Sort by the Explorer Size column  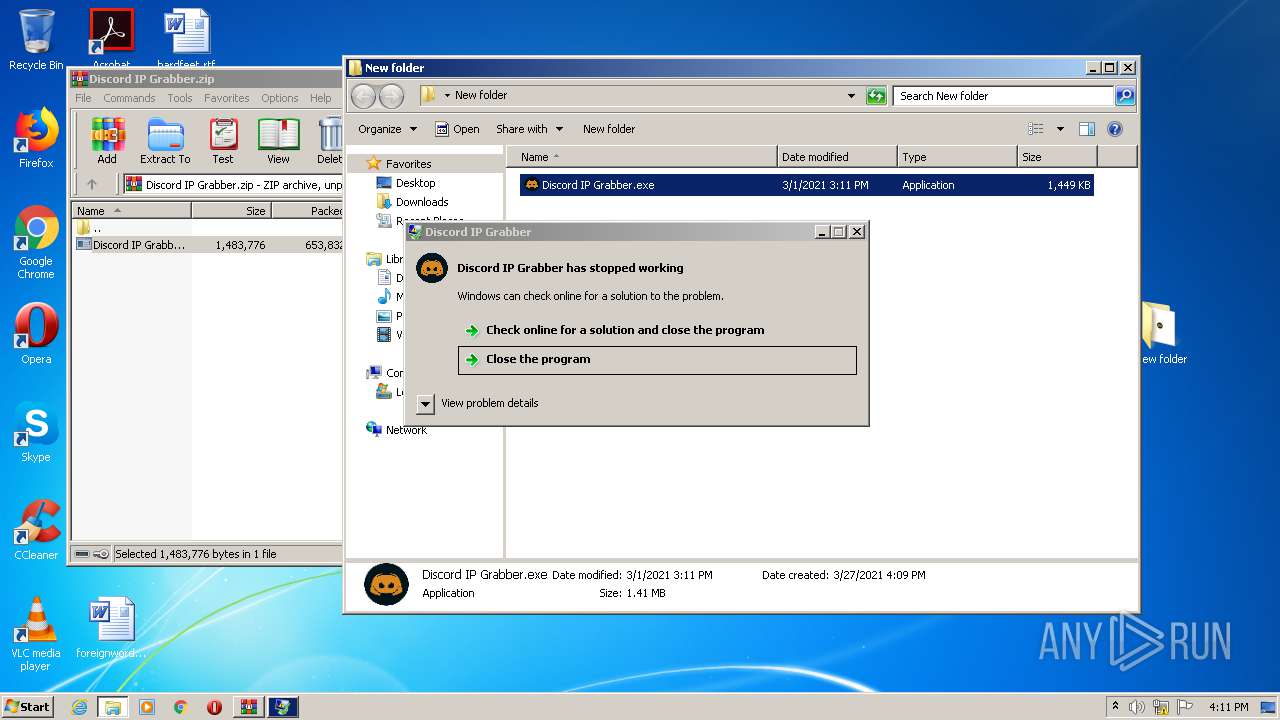coord(1057,157)
